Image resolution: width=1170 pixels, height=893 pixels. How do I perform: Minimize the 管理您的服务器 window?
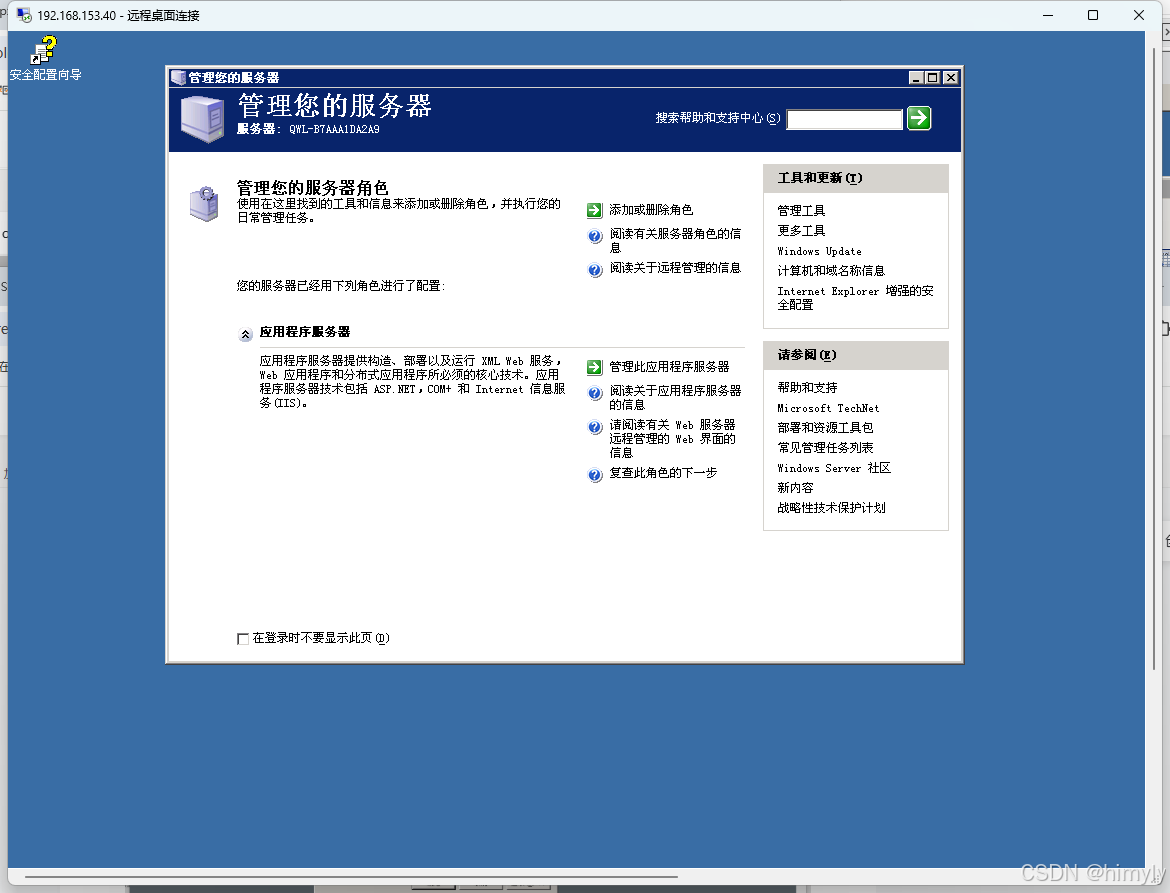(916, 78)
